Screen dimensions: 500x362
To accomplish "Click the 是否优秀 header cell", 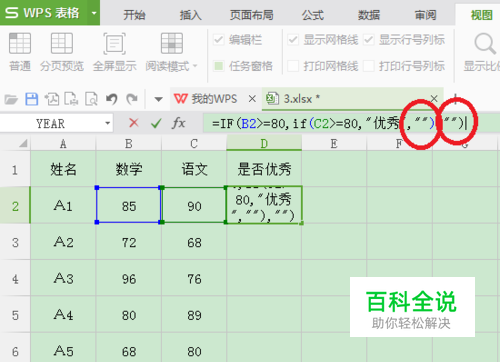I will (x=264, y=169).
